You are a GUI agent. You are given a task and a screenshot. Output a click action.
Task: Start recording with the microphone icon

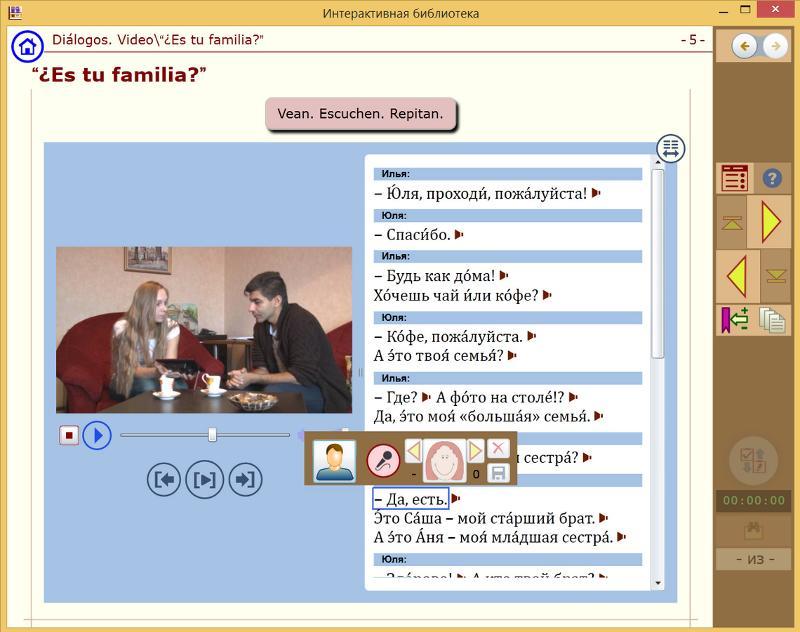point(381,461)
